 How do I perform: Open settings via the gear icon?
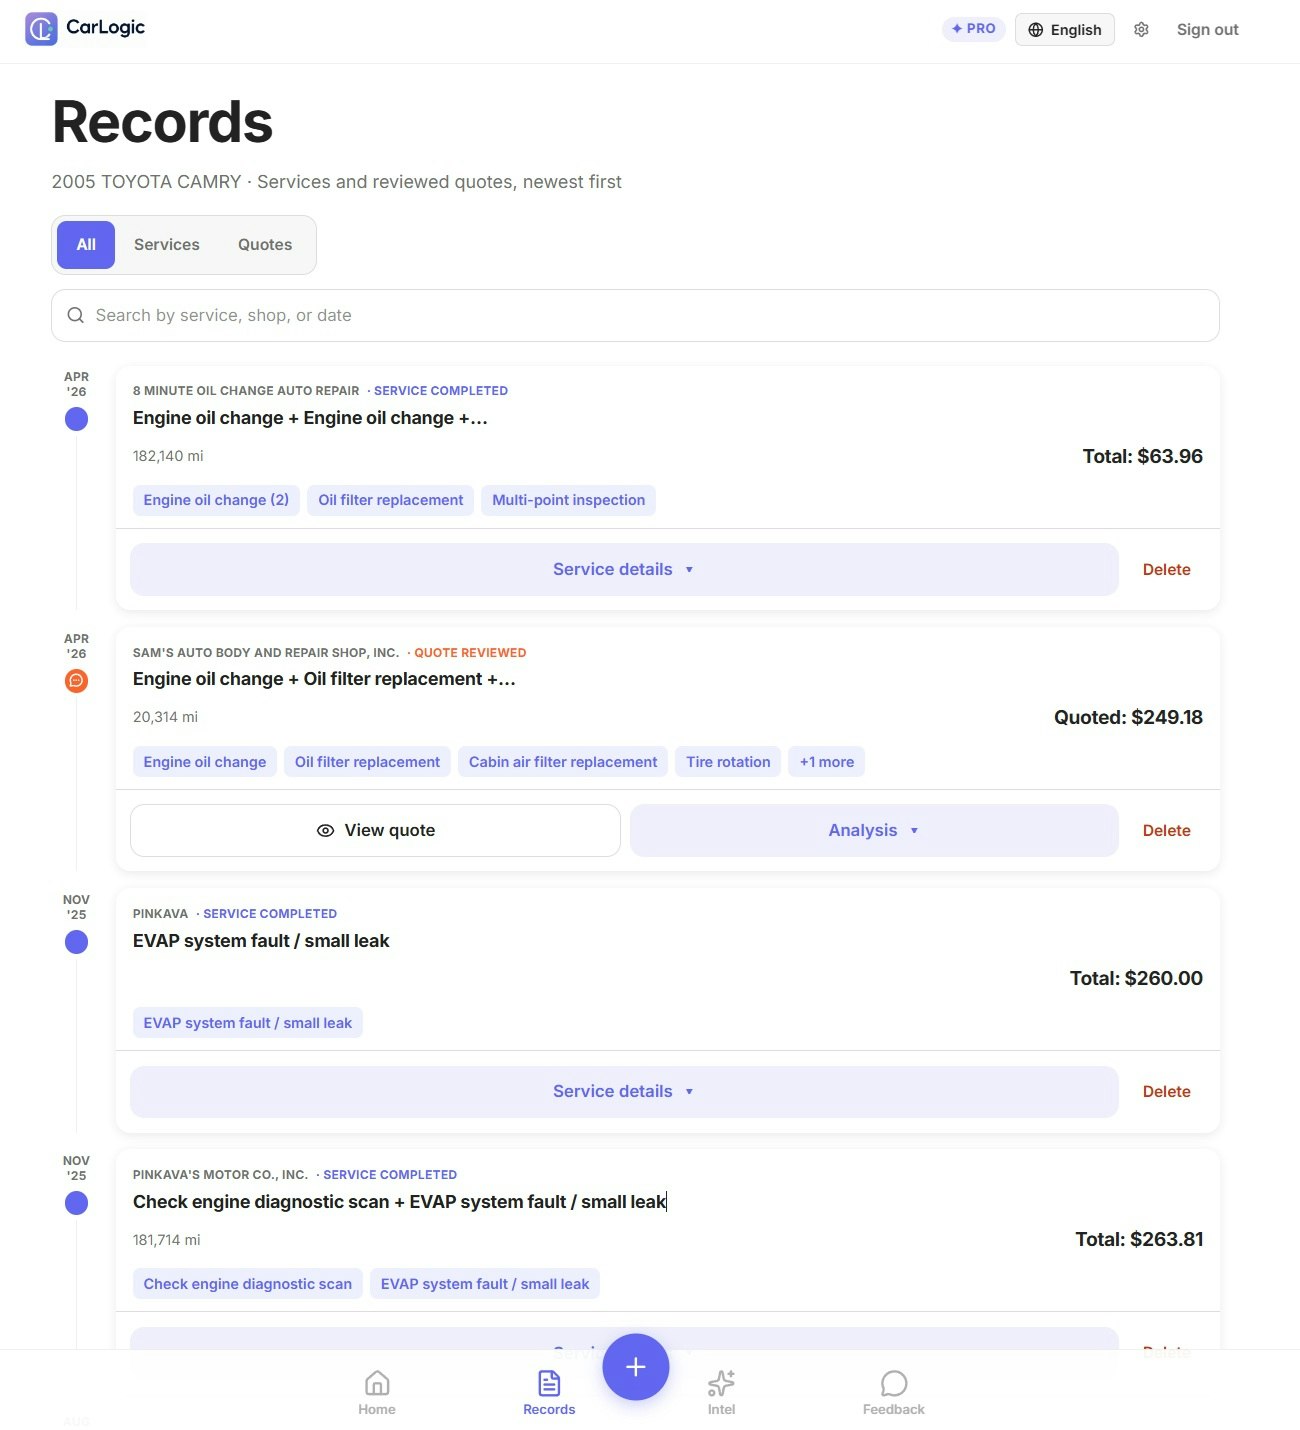[1141, 30]
